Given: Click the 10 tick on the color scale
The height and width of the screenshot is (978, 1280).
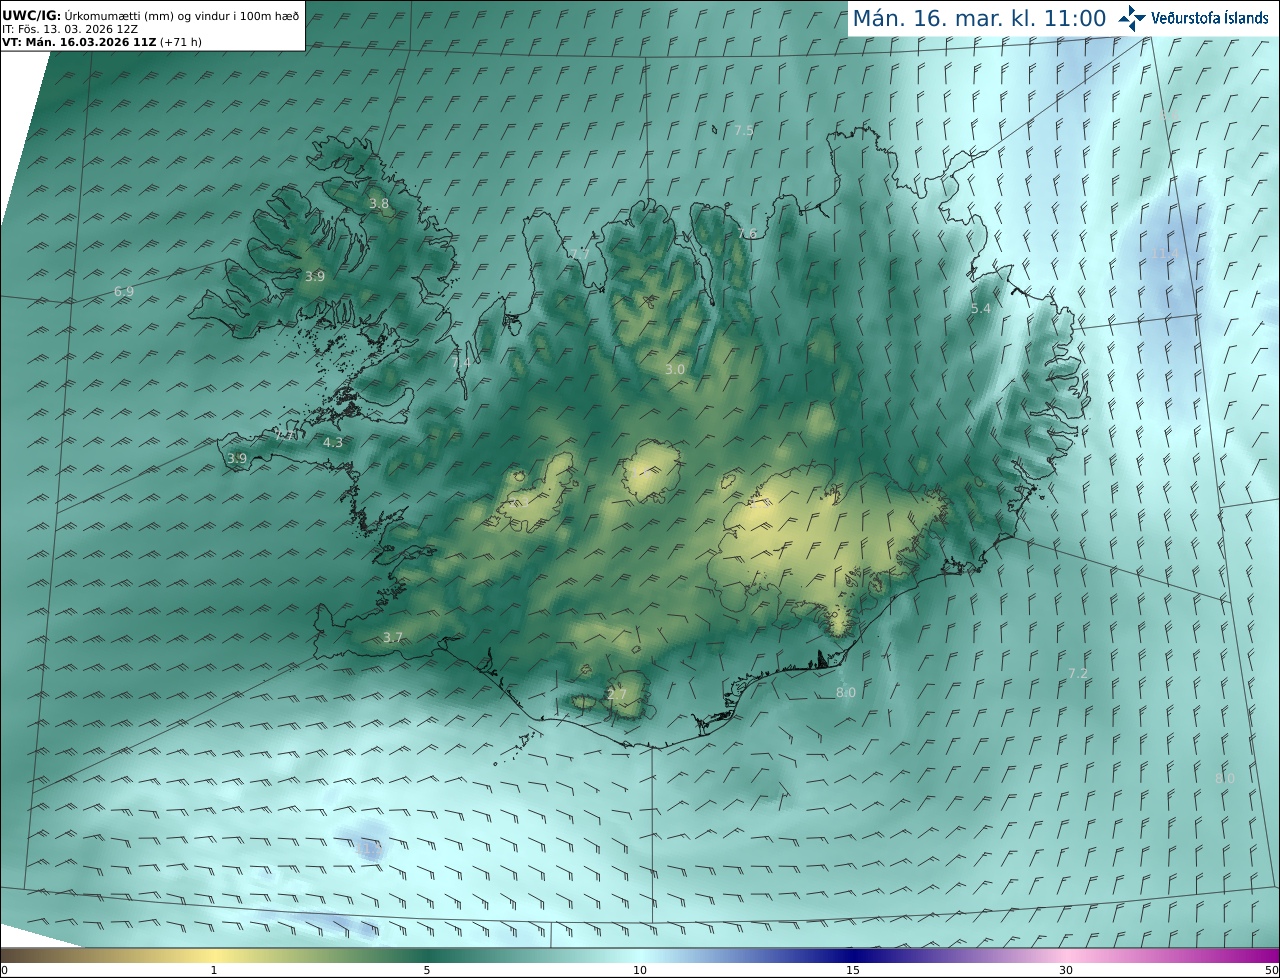Looking at the screenshot, I should click(x=640, y=970).
